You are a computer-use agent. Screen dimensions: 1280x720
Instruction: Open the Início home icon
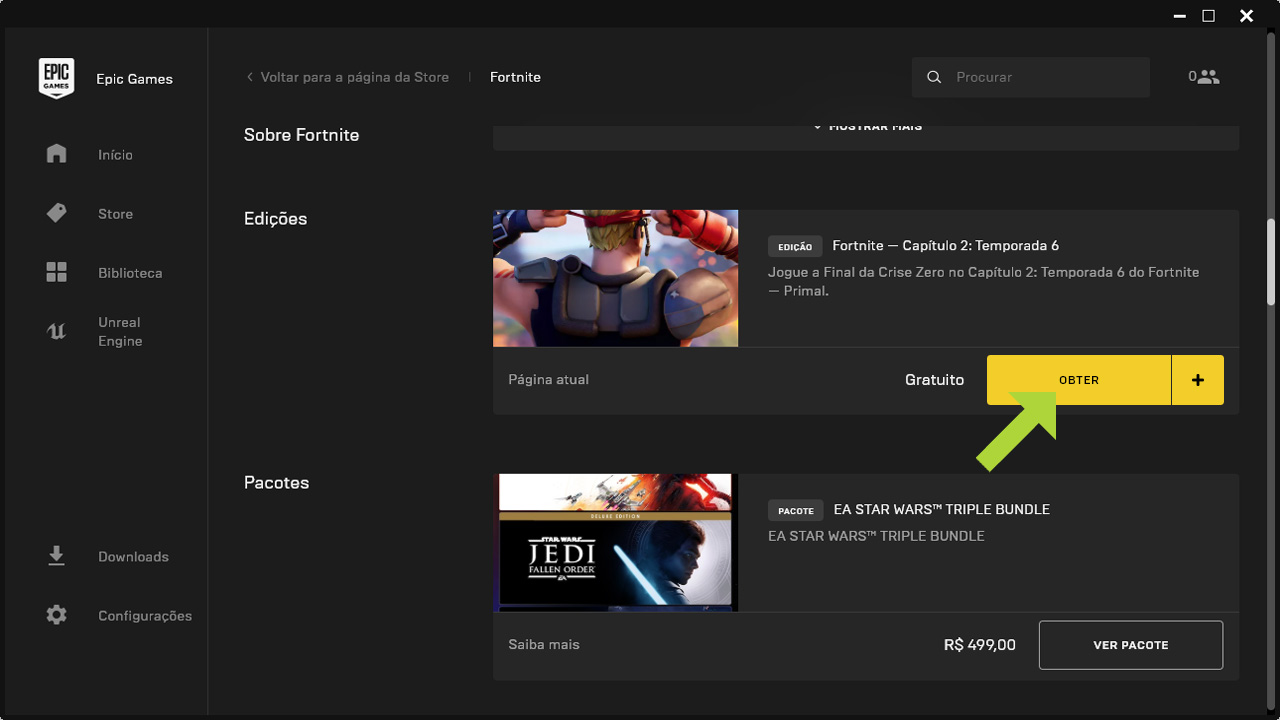(56, 154)
